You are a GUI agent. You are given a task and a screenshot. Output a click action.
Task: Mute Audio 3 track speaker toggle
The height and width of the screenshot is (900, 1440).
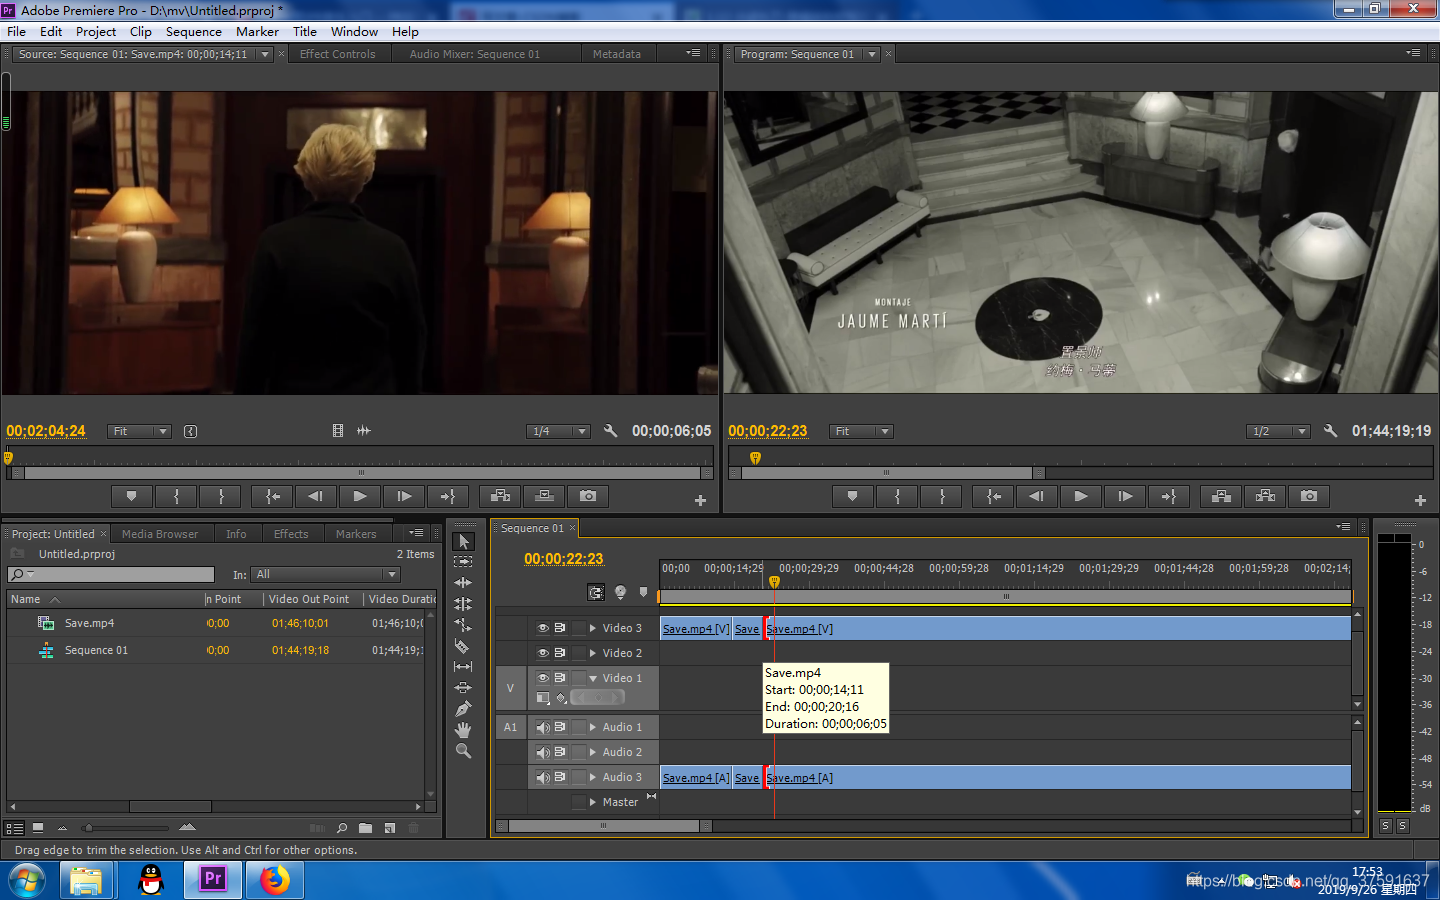[x=543, y=777]
